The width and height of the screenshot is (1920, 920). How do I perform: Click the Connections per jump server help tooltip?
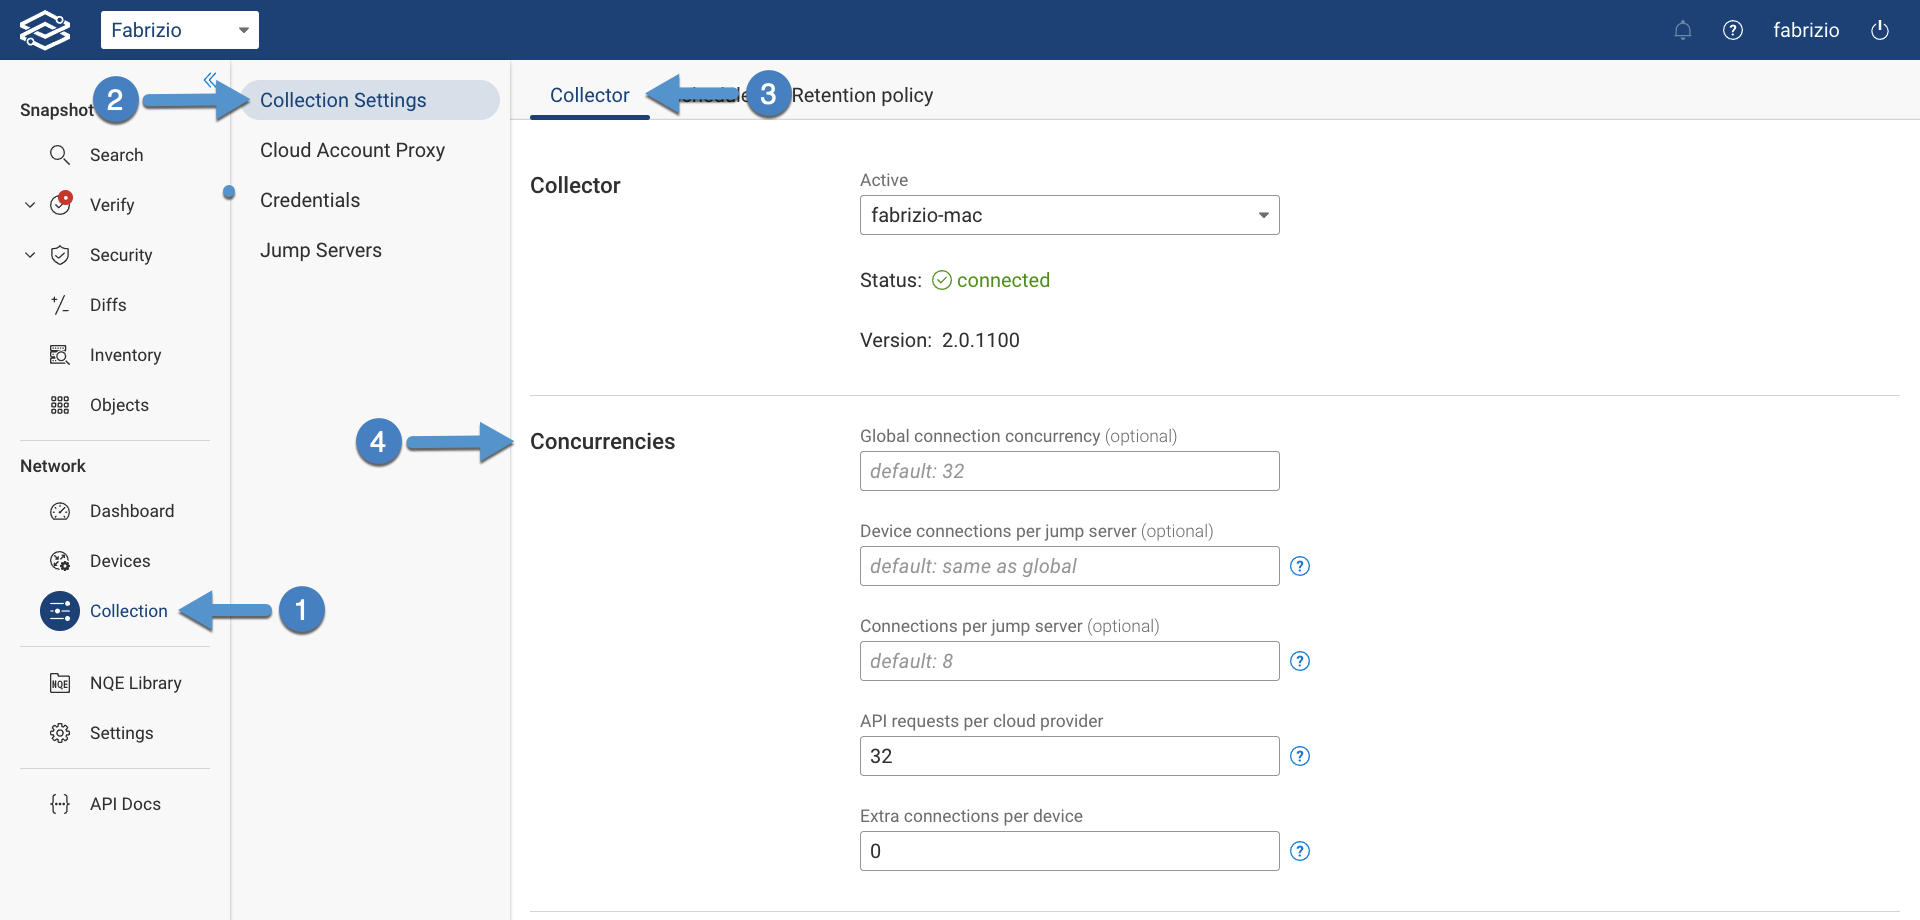click(1300, 661)
